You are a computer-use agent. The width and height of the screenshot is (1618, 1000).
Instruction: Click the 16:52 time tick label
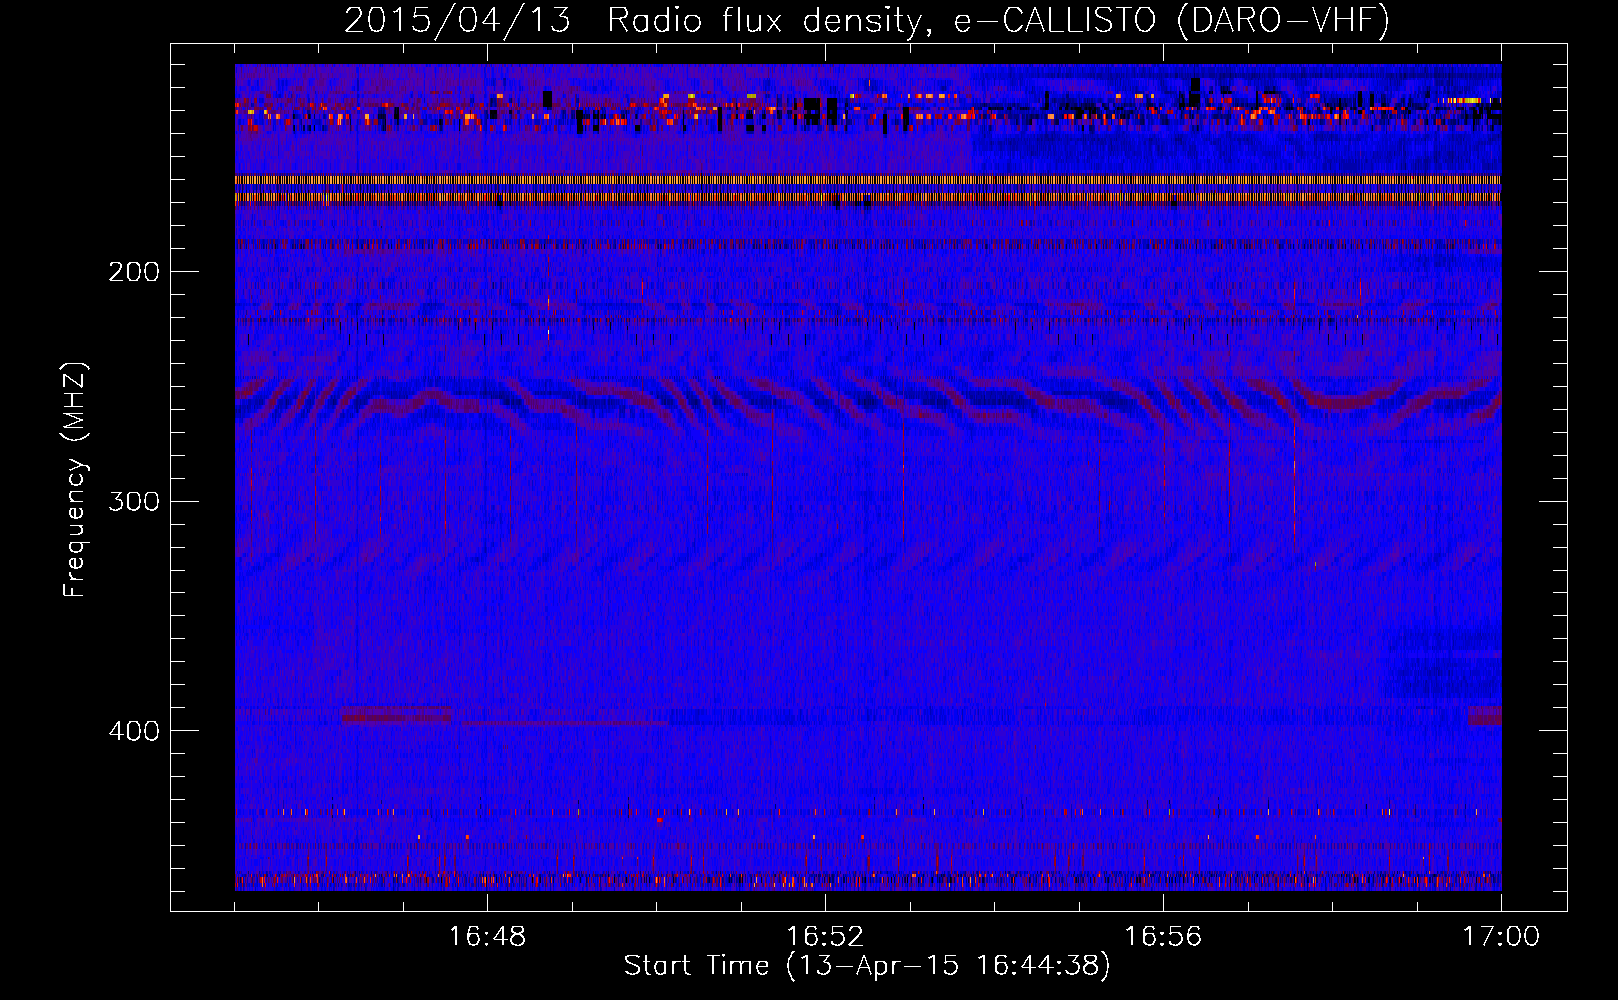(825, 937)
